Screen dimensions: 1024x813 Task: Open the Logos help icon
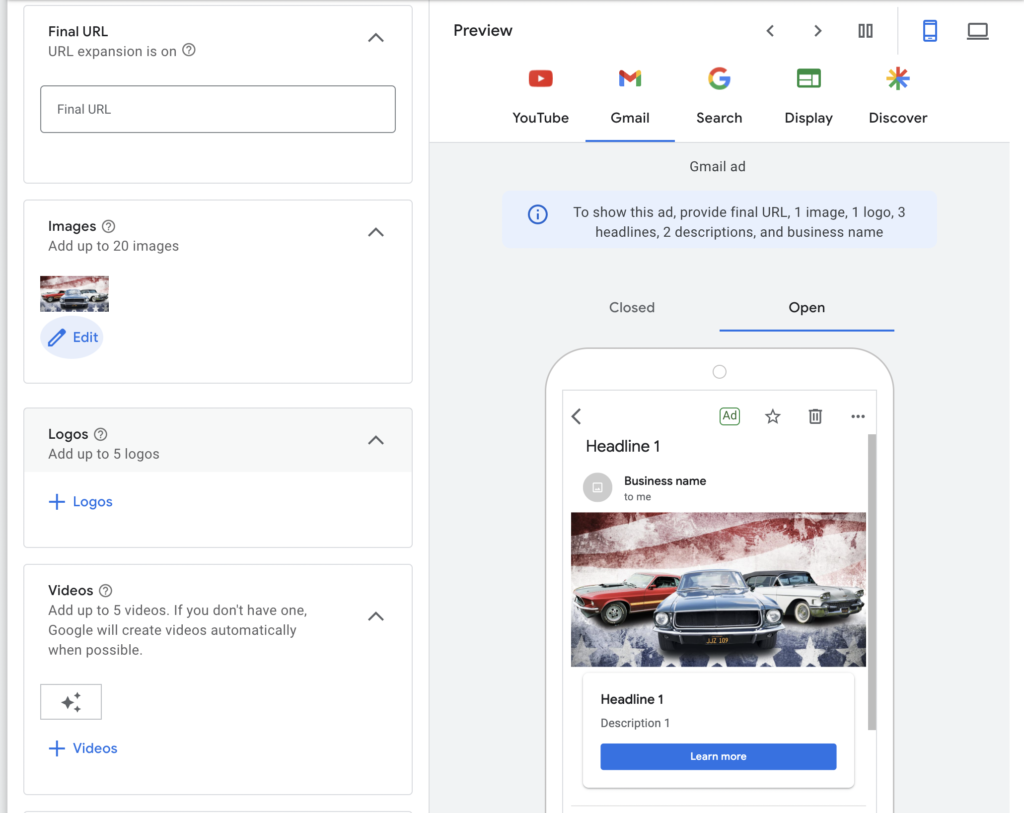point(101,434)
